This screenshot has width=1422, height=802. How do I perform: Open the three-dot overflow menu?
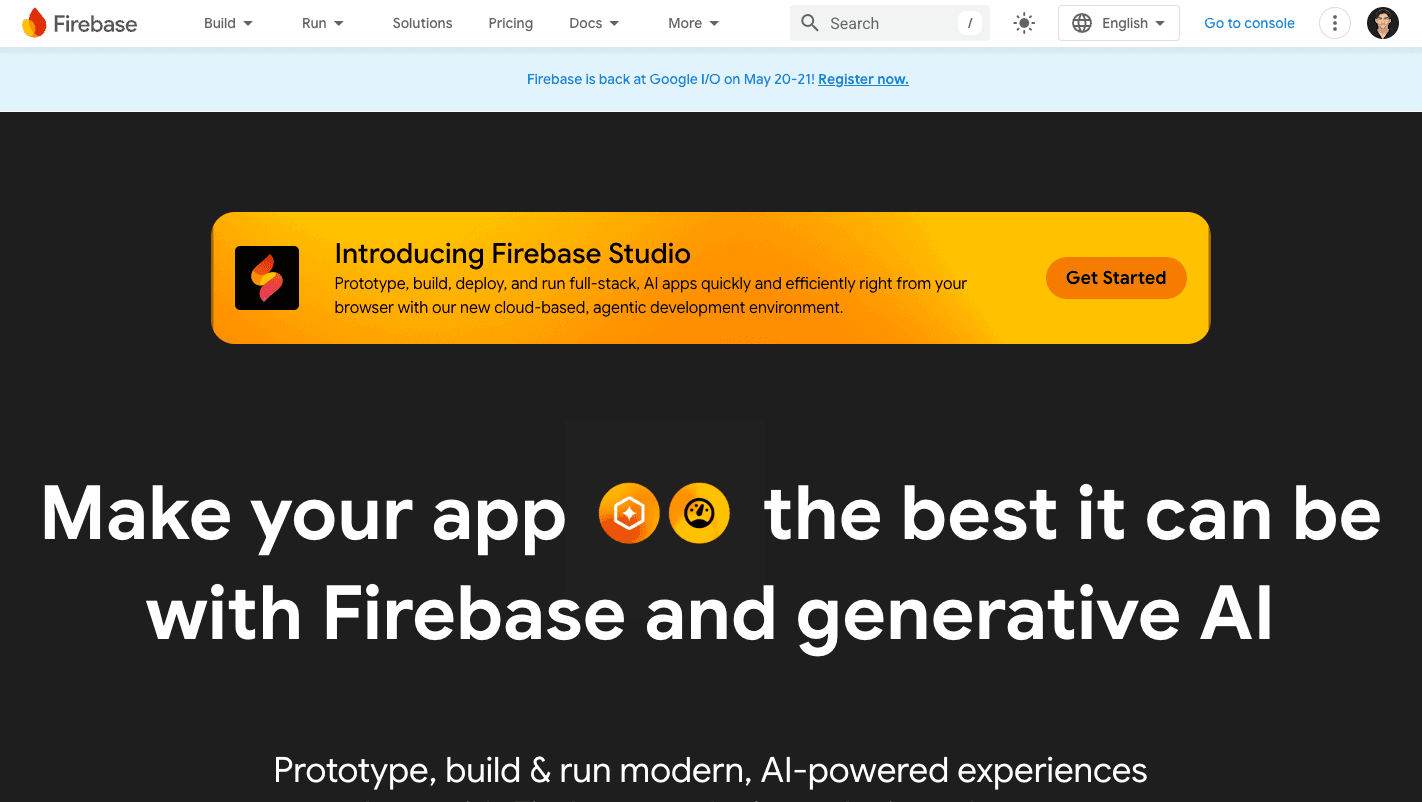click(x=1335, y=23)
